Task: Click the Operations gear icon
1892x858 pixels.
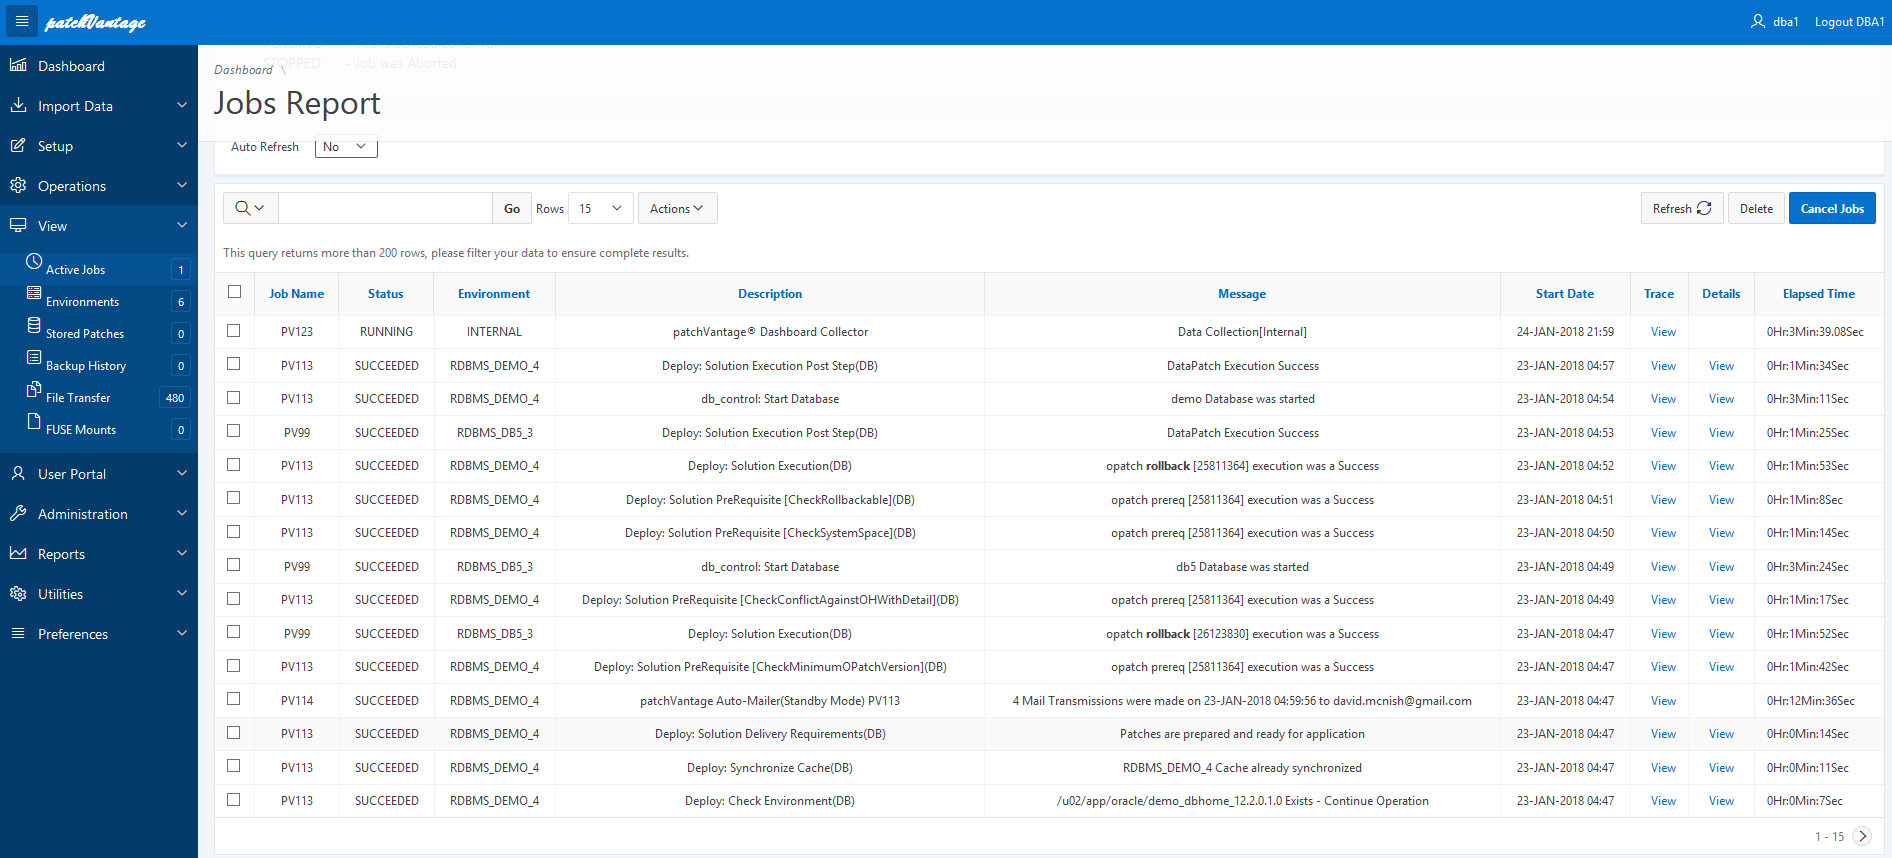Action: point(18,185)
